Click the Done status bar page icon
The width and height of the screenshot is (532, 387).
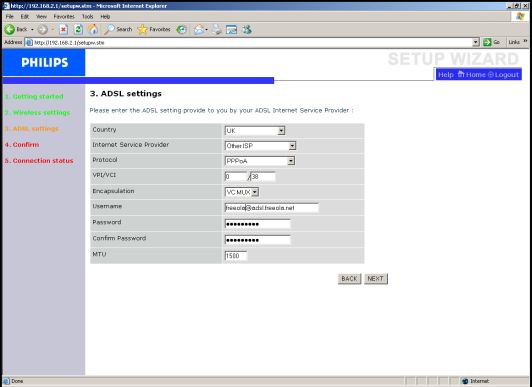tap(6, 381)
